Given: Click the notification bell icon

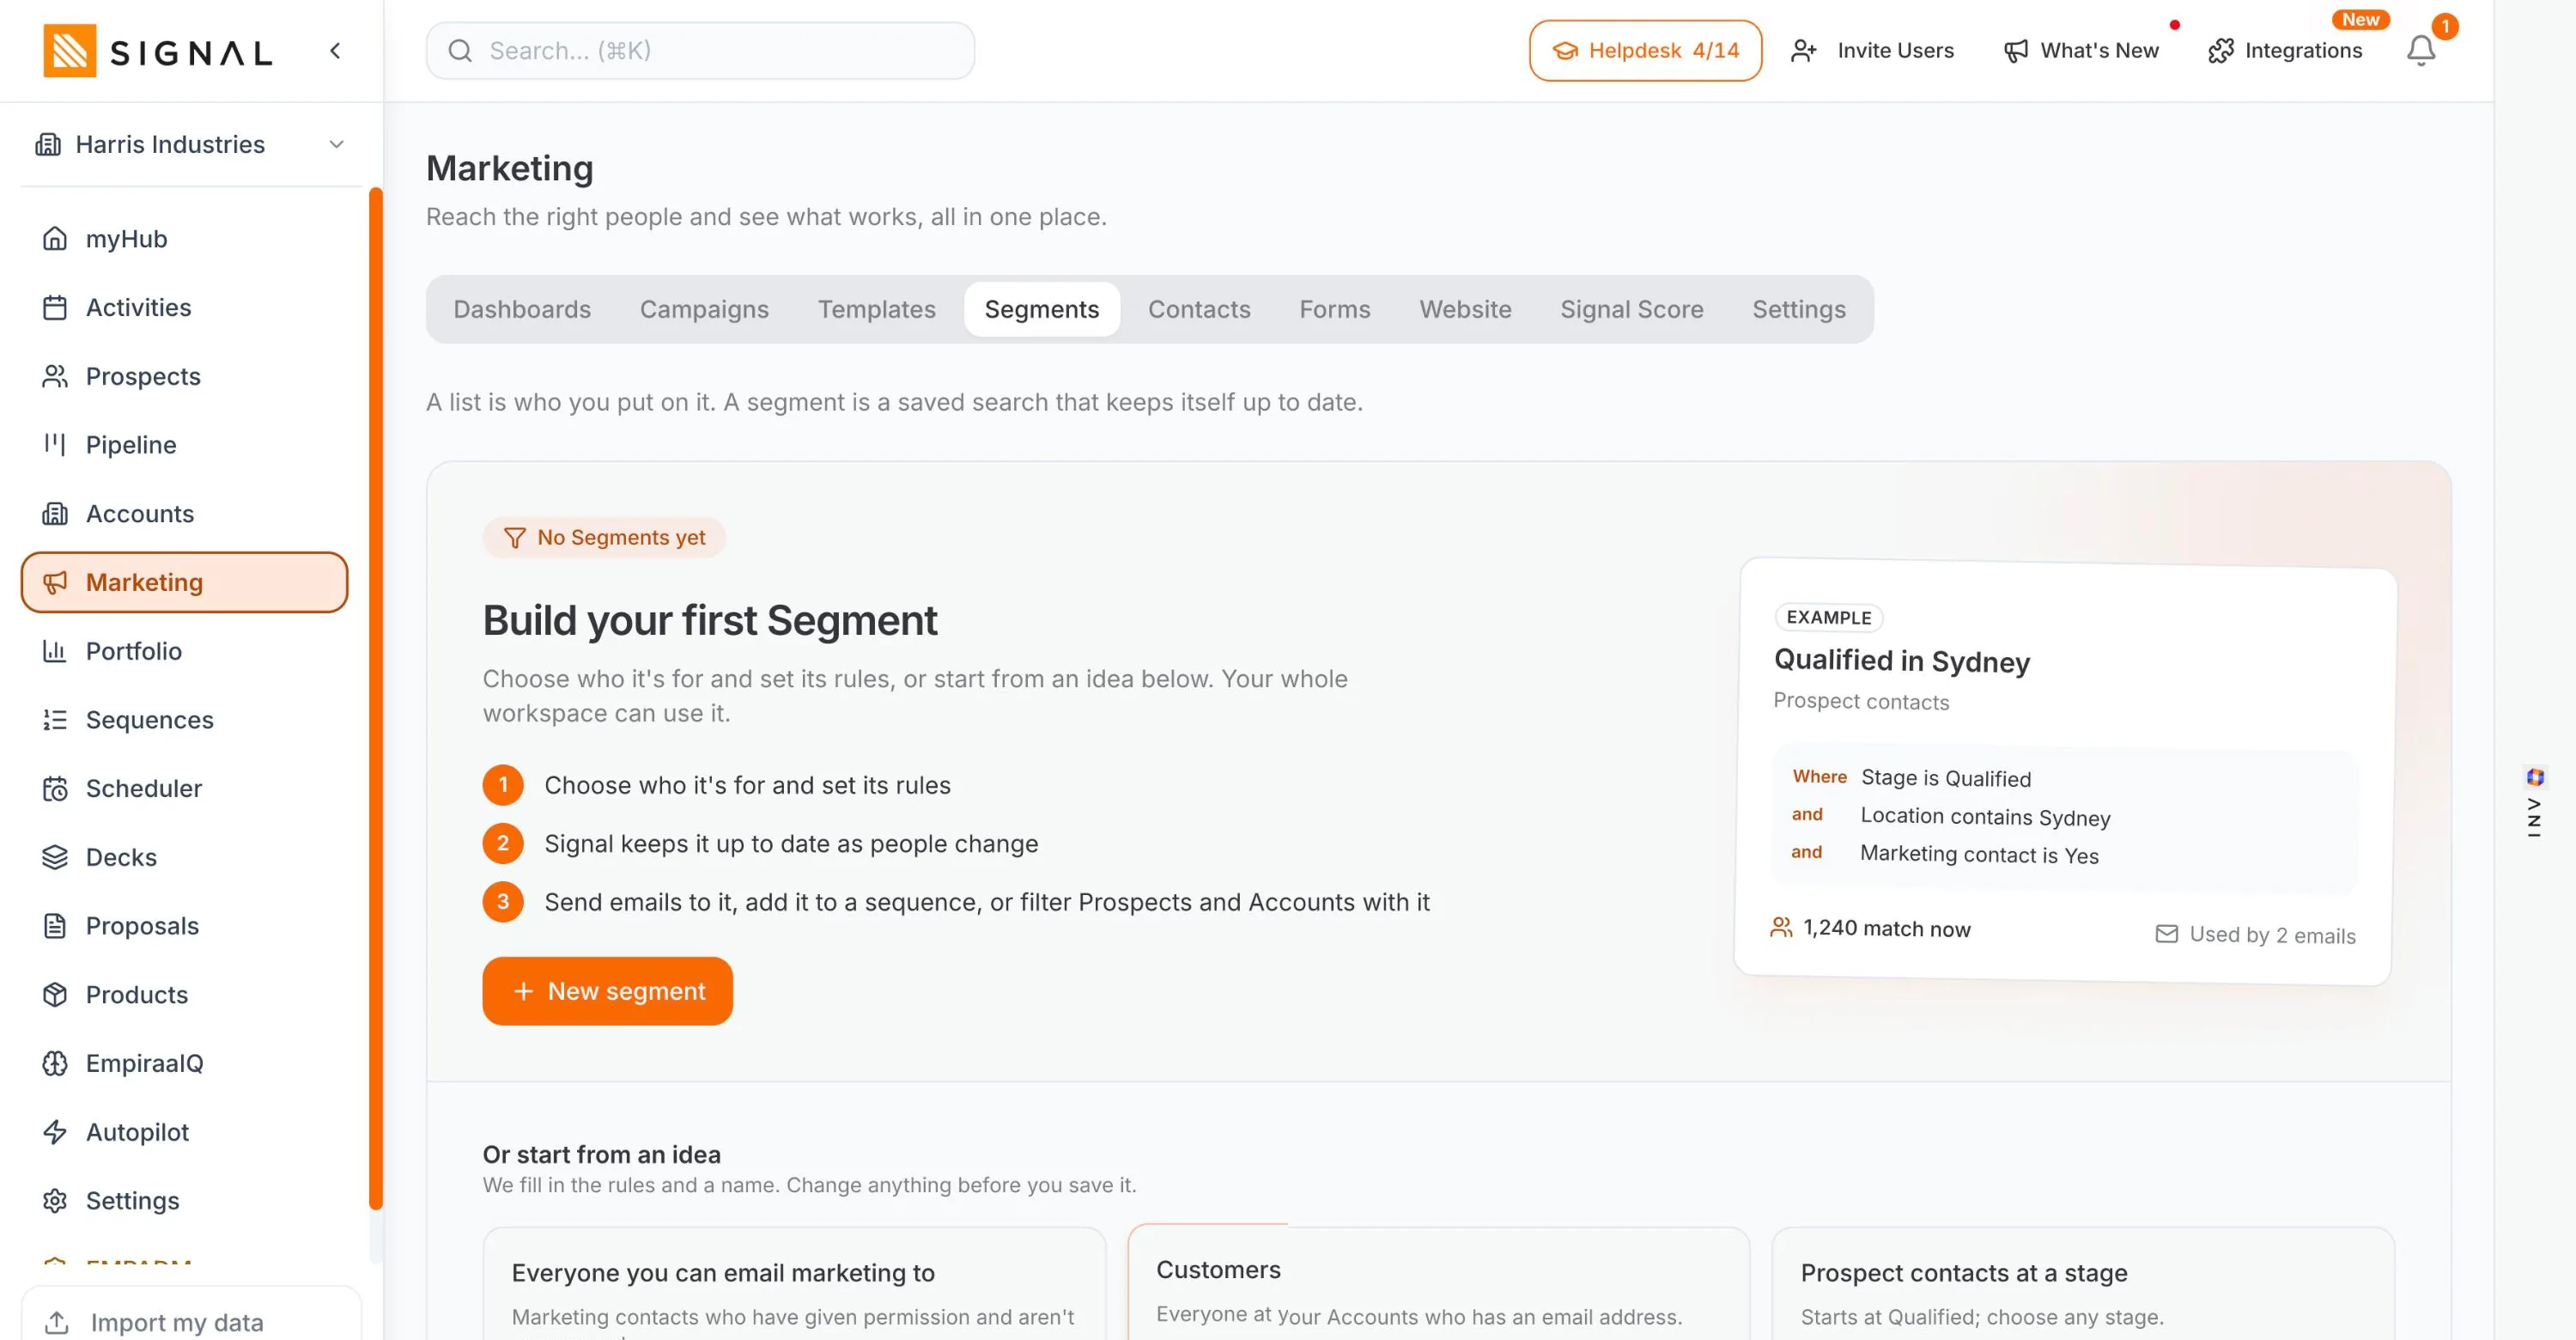Looking at the screenshot, I should click(x=2420, y=50).
